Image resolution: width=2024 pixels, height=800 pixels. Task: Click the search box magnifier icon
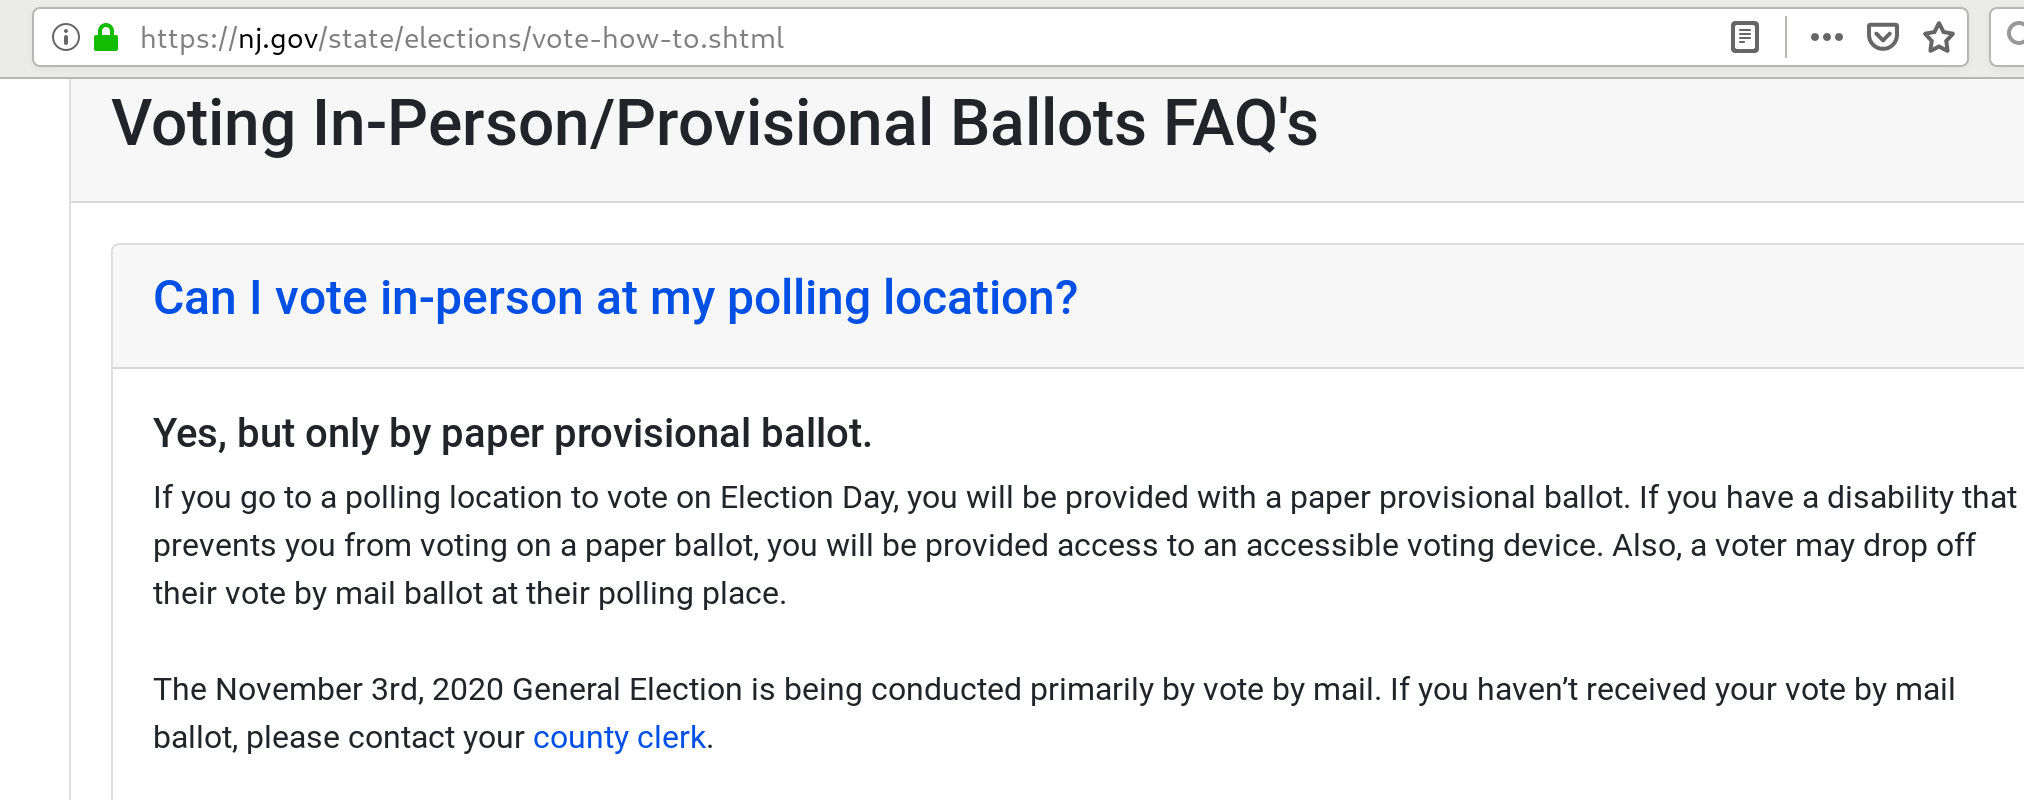[x=2014, y=36]
